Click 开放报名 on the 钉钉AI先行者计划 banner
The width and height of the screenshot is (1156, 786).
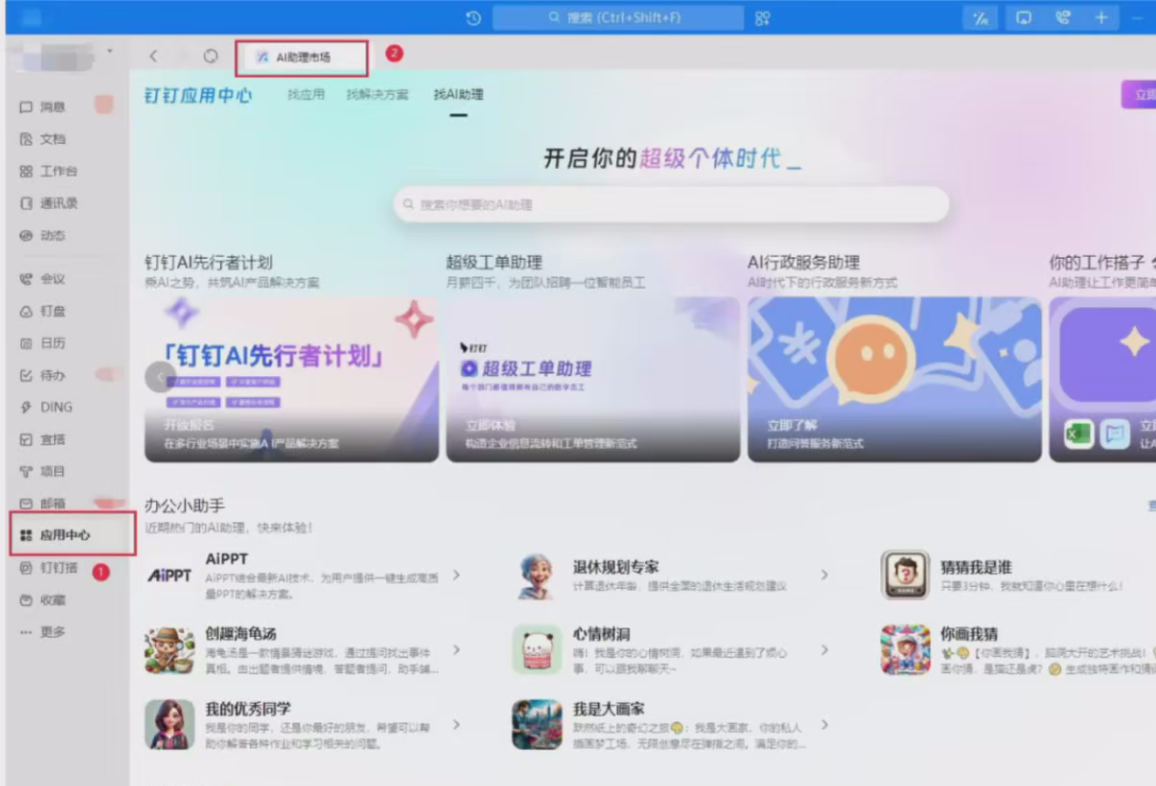point(189,425)
